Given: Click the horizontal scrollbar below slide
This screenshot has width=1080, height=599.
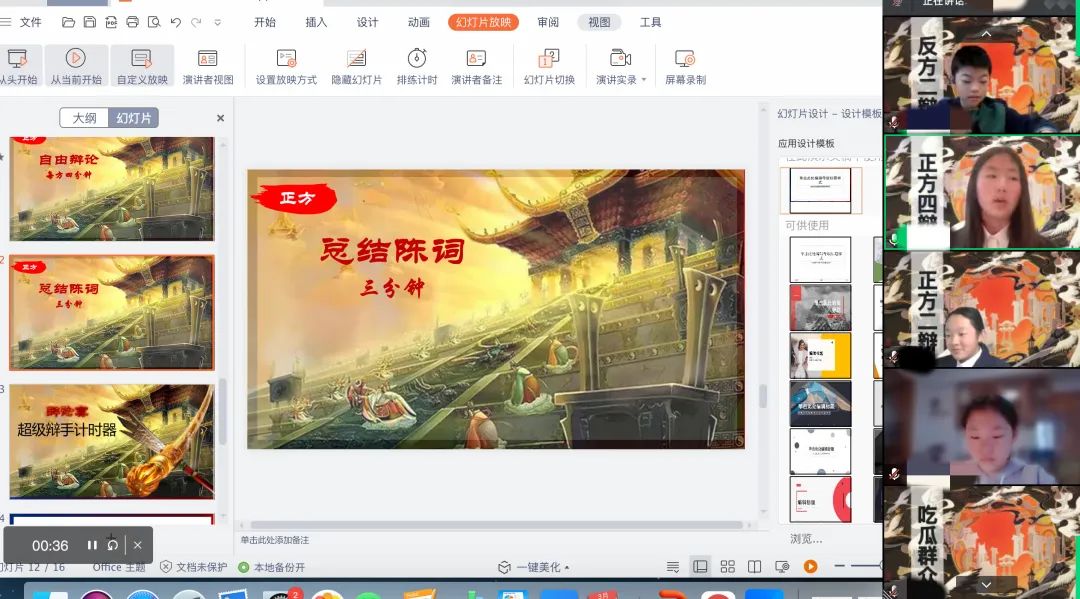Looking at the screenshot, I should point(496,525).
